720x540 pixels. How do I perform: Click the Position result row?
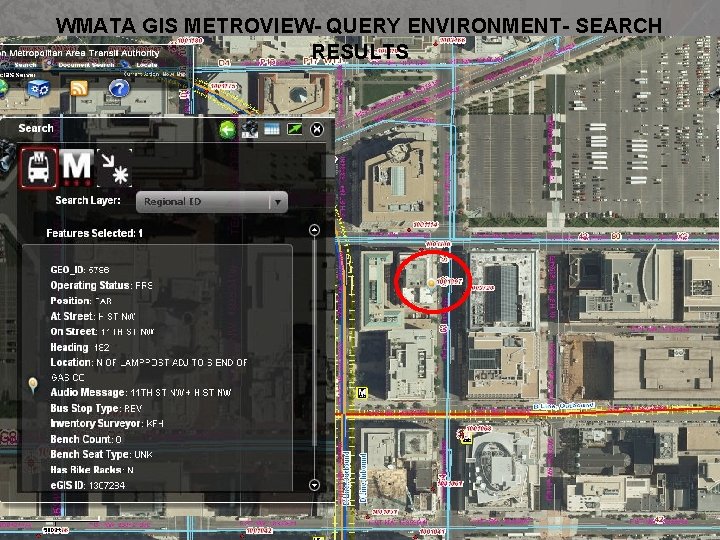coord(81,301)
